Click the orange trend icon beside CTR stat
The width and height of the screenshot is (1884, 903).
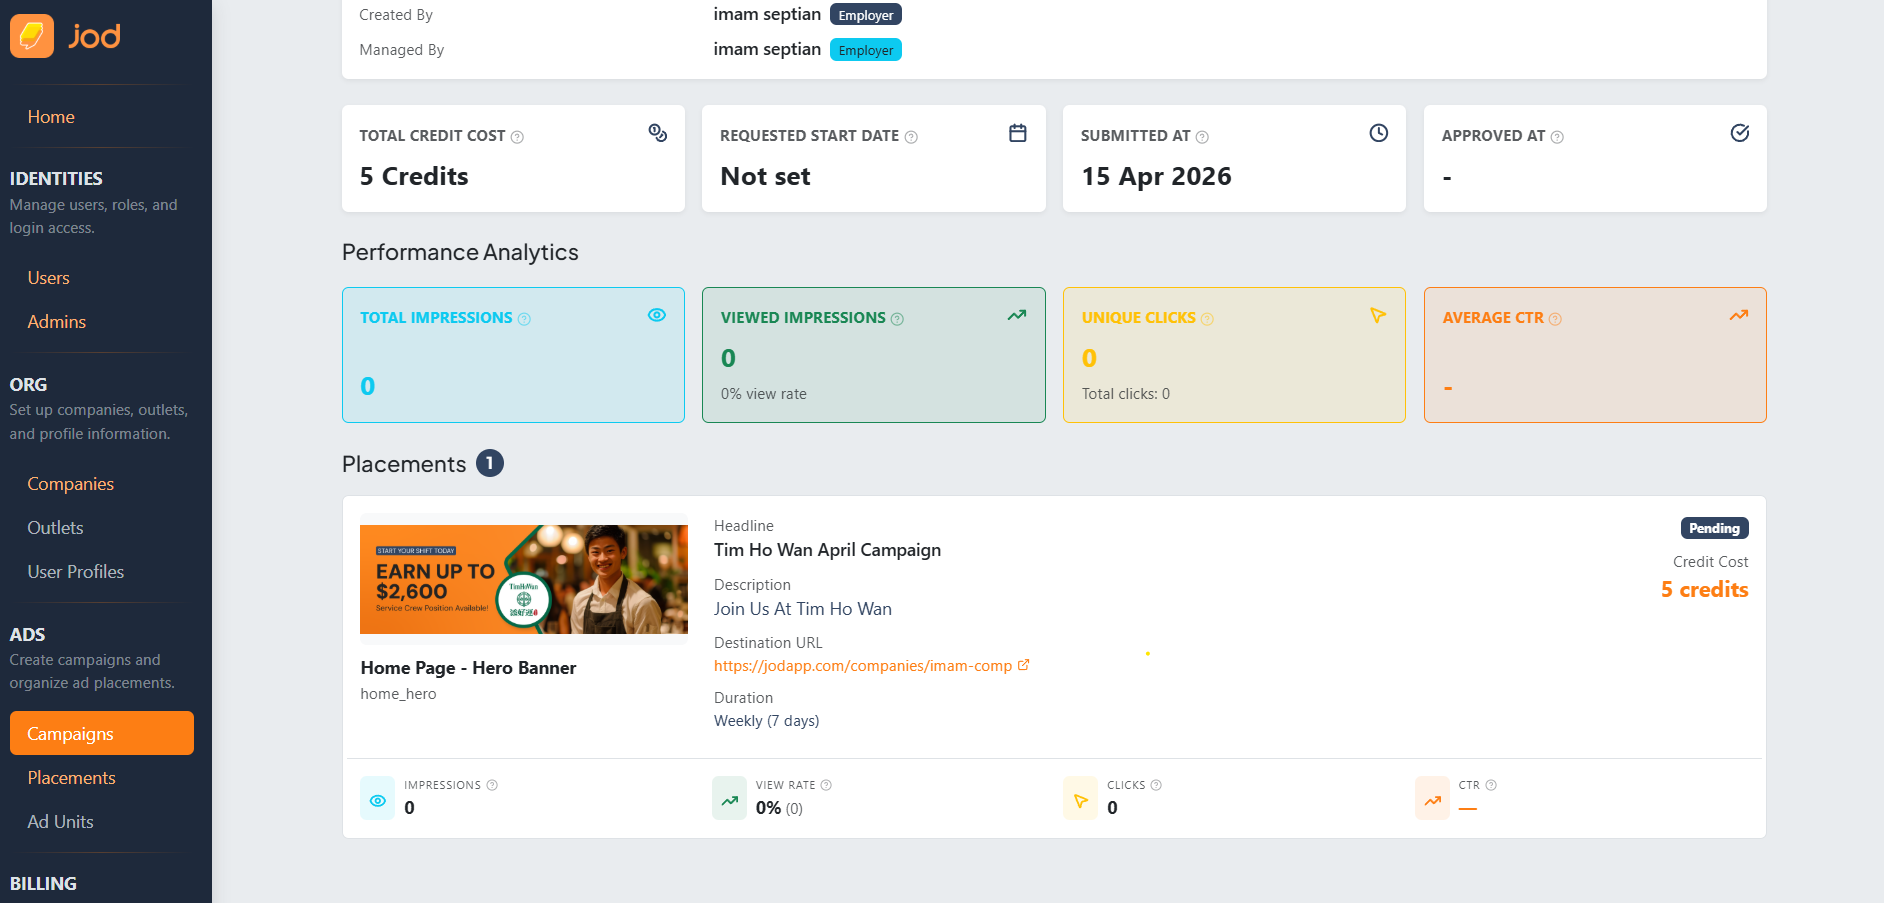[1433, 800]
